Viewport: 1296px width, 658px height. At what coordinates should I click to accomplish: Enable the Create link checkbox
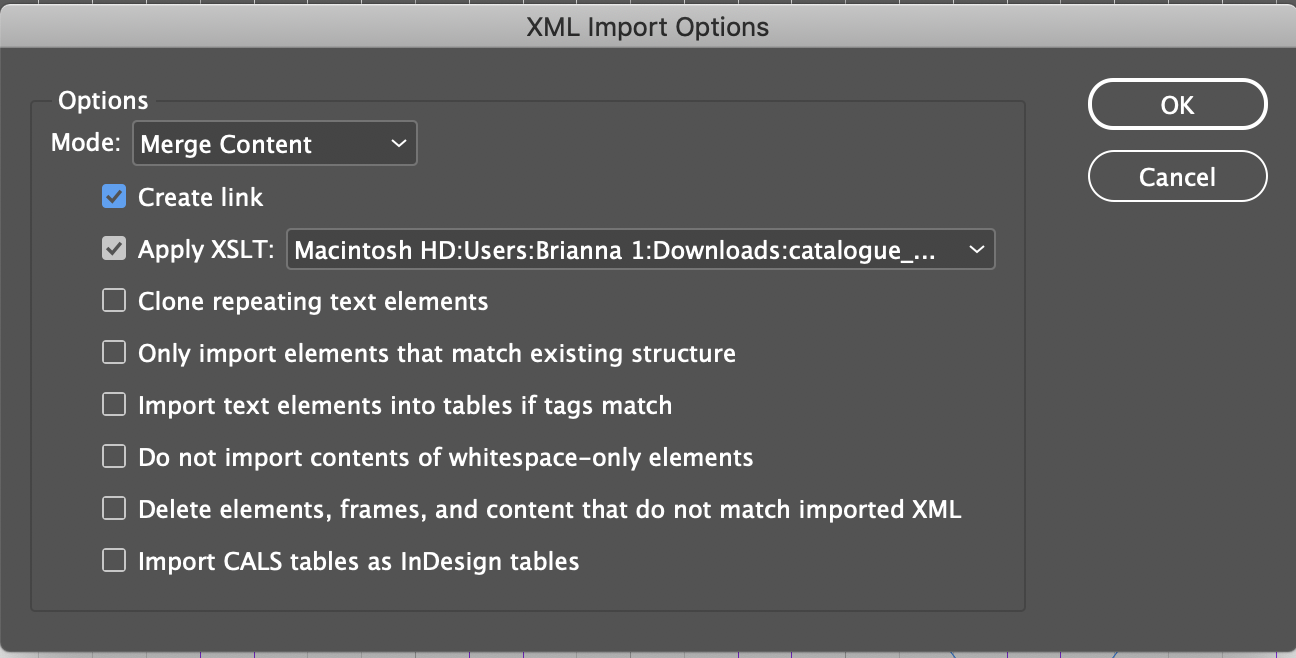[114, 197]
